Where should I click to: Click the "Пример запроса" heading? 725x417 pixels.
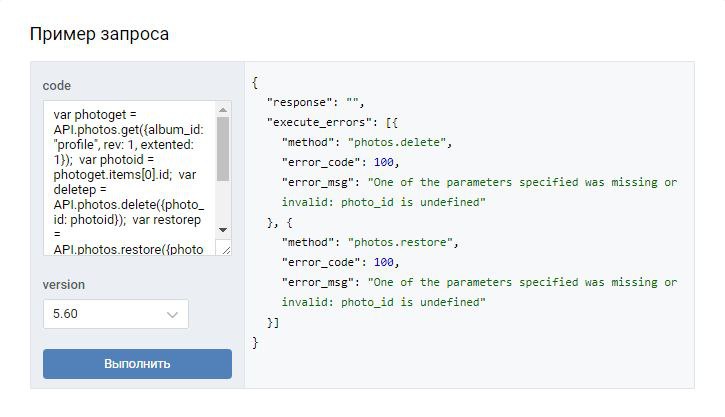(x=99, y=35)
